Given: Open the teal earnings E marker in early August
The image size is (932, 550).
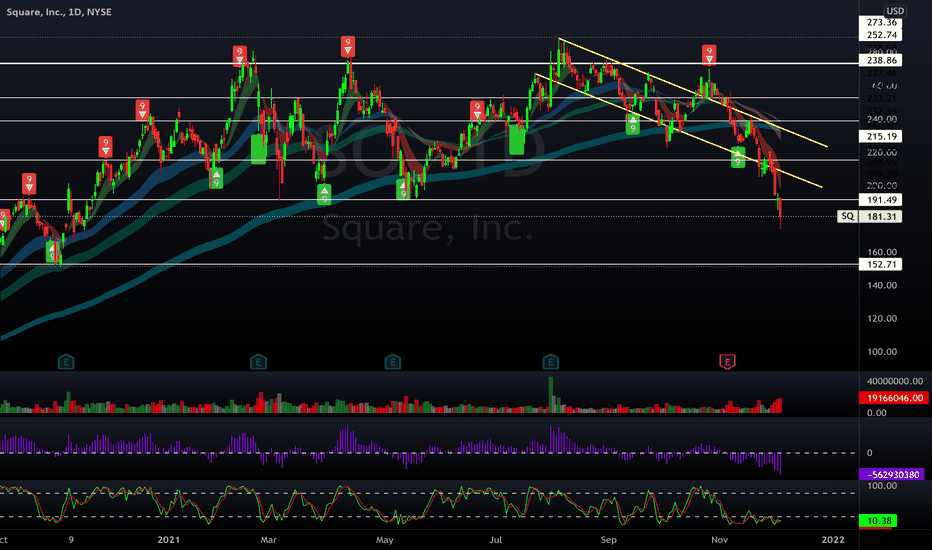Looking at the screenshot, I should point(550,361).
